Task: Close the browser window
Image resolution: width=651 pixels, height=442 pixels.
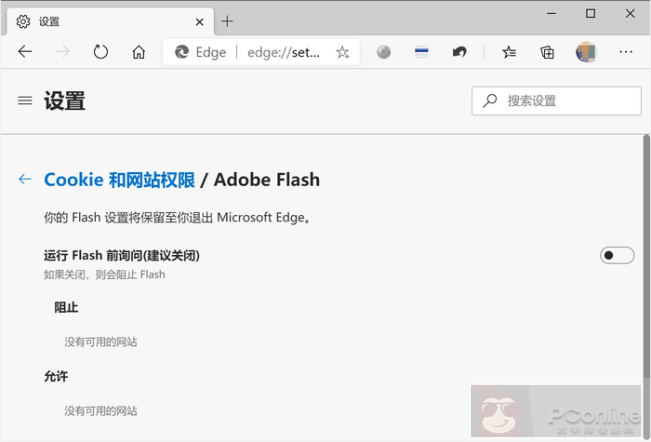Action: click(x=630, y=14)
